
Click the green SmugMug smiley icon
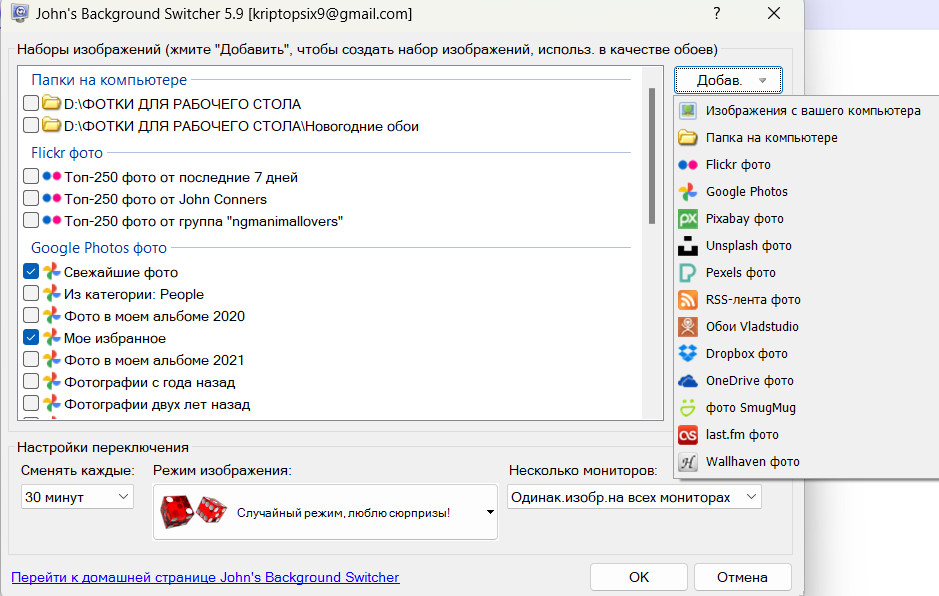[687, 407]
